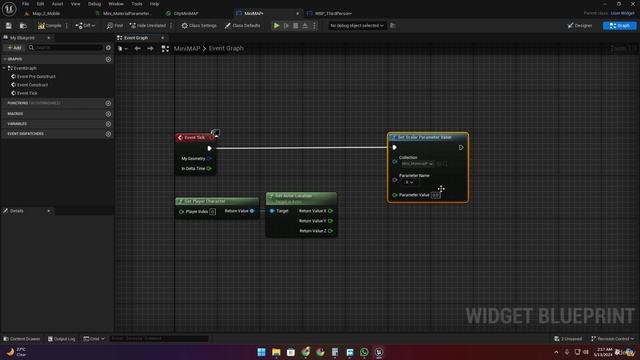Add a new graph with GRAPHS plus icon
This screenshot has height=360, width=640.
point(108,59)
